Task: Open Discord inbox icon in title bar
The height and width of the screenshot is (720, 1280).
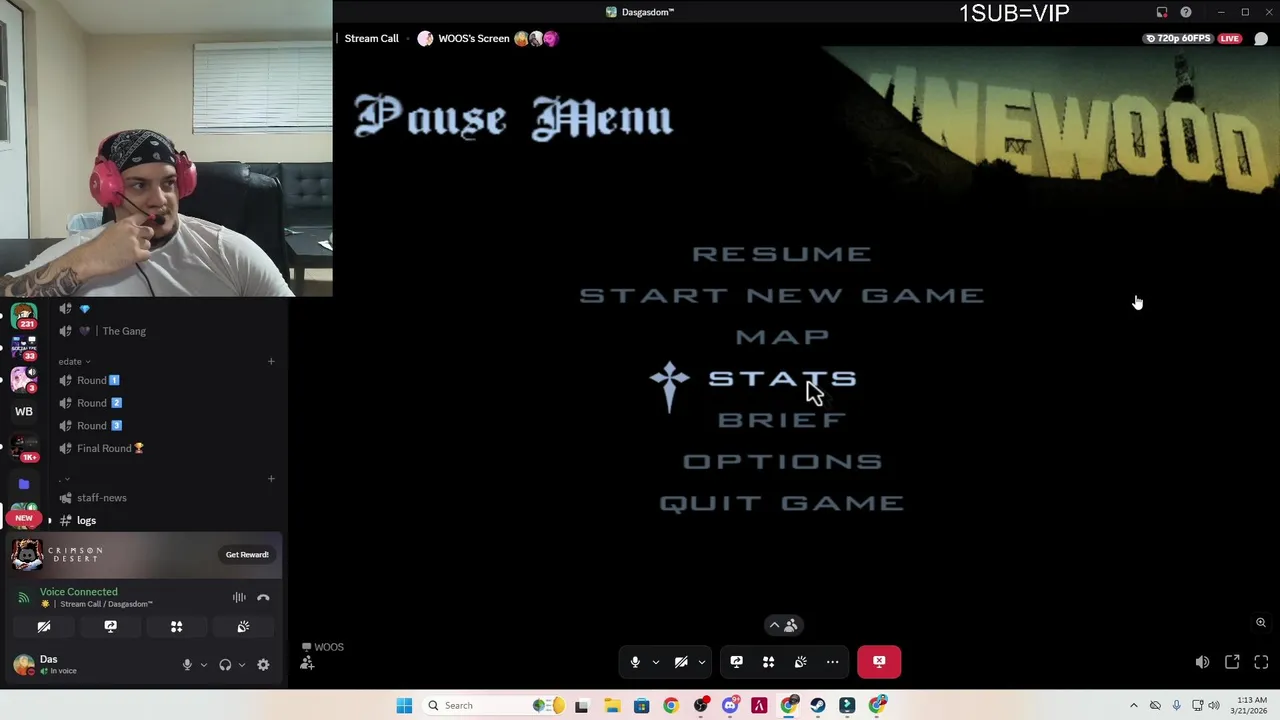Action: click(1162, 12)
